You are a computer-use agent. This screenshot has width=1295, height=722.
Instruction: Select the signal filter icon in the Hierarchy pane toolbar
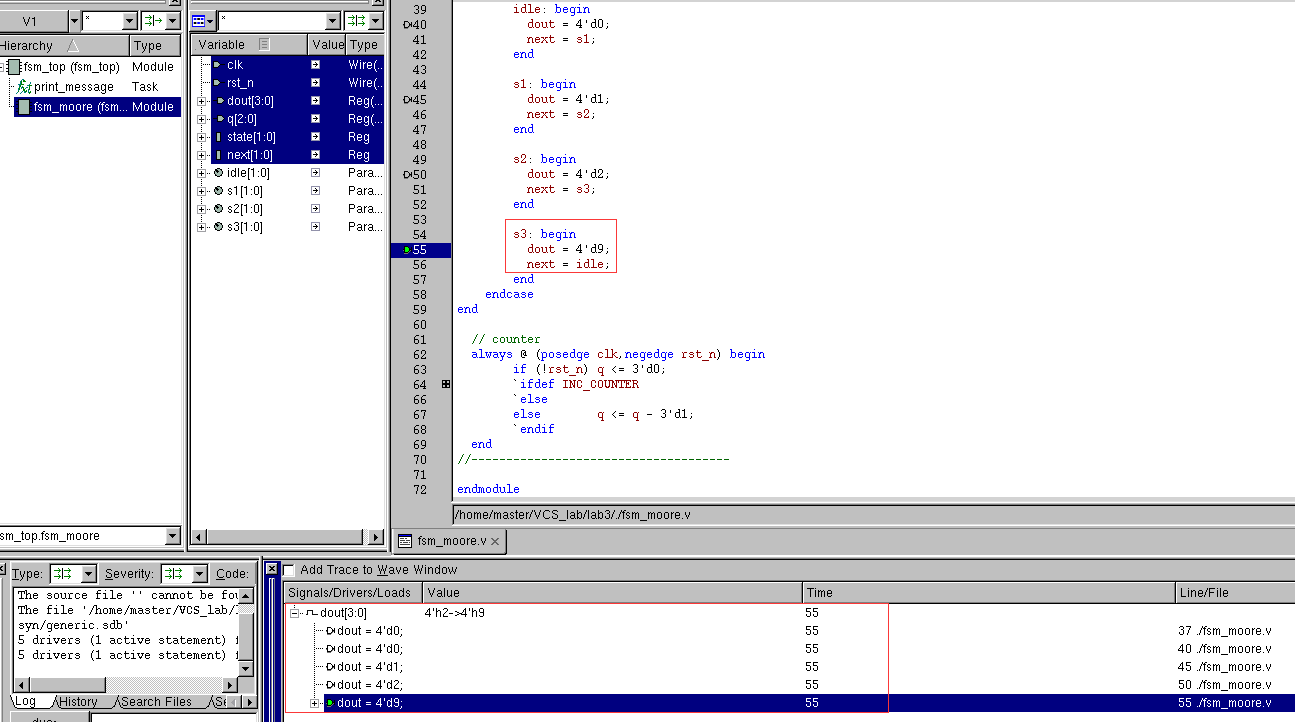coord(150,19)
